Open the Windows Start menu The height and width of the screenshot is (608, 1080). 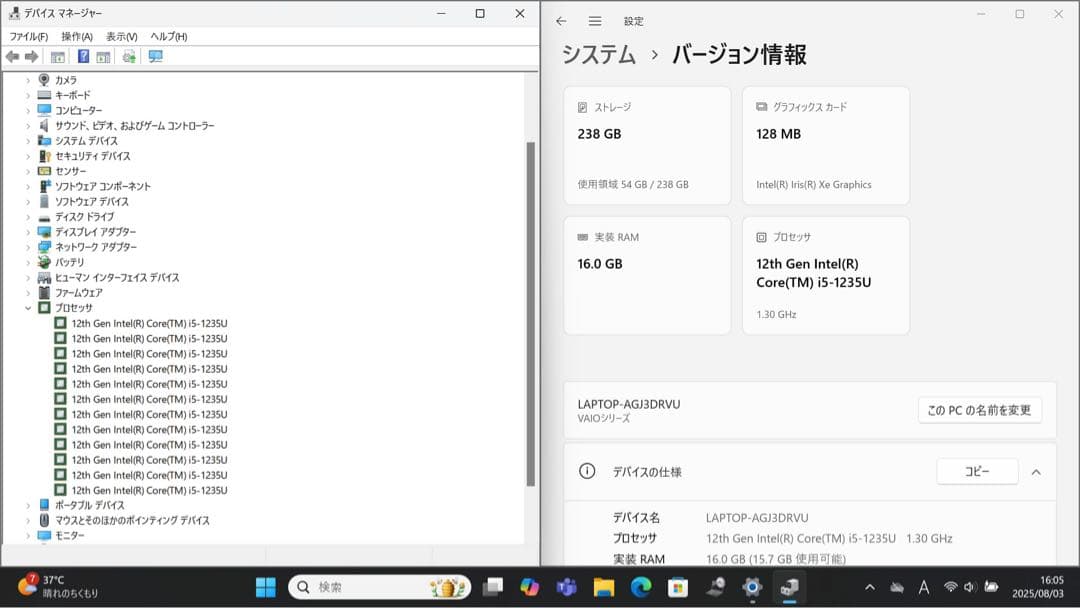pyautogui.click(x=265, y=587)
